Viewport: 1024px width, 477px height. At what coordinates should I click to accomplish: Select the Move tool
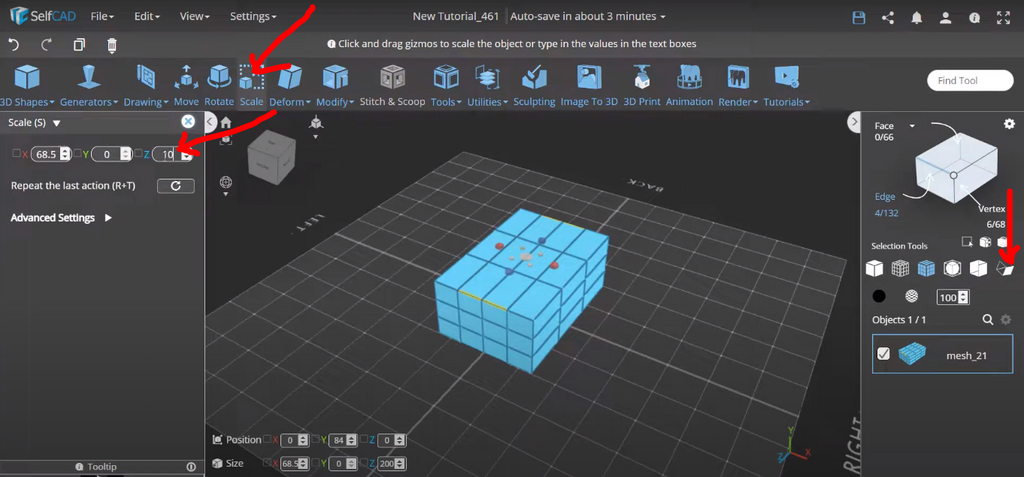tap(186, 85)
